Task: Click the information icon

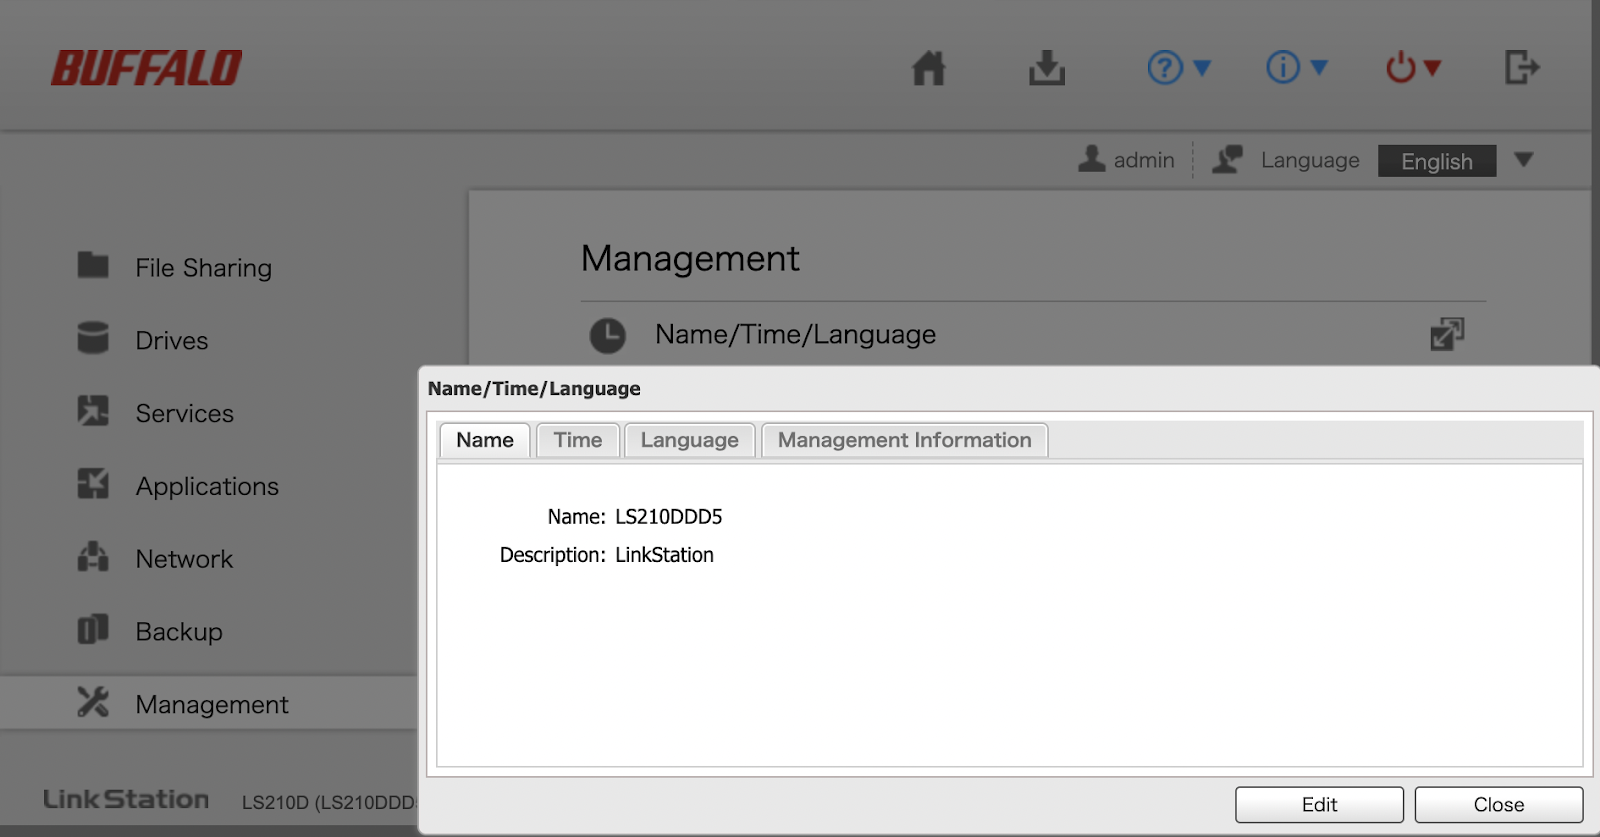Action: point(1283,67)
